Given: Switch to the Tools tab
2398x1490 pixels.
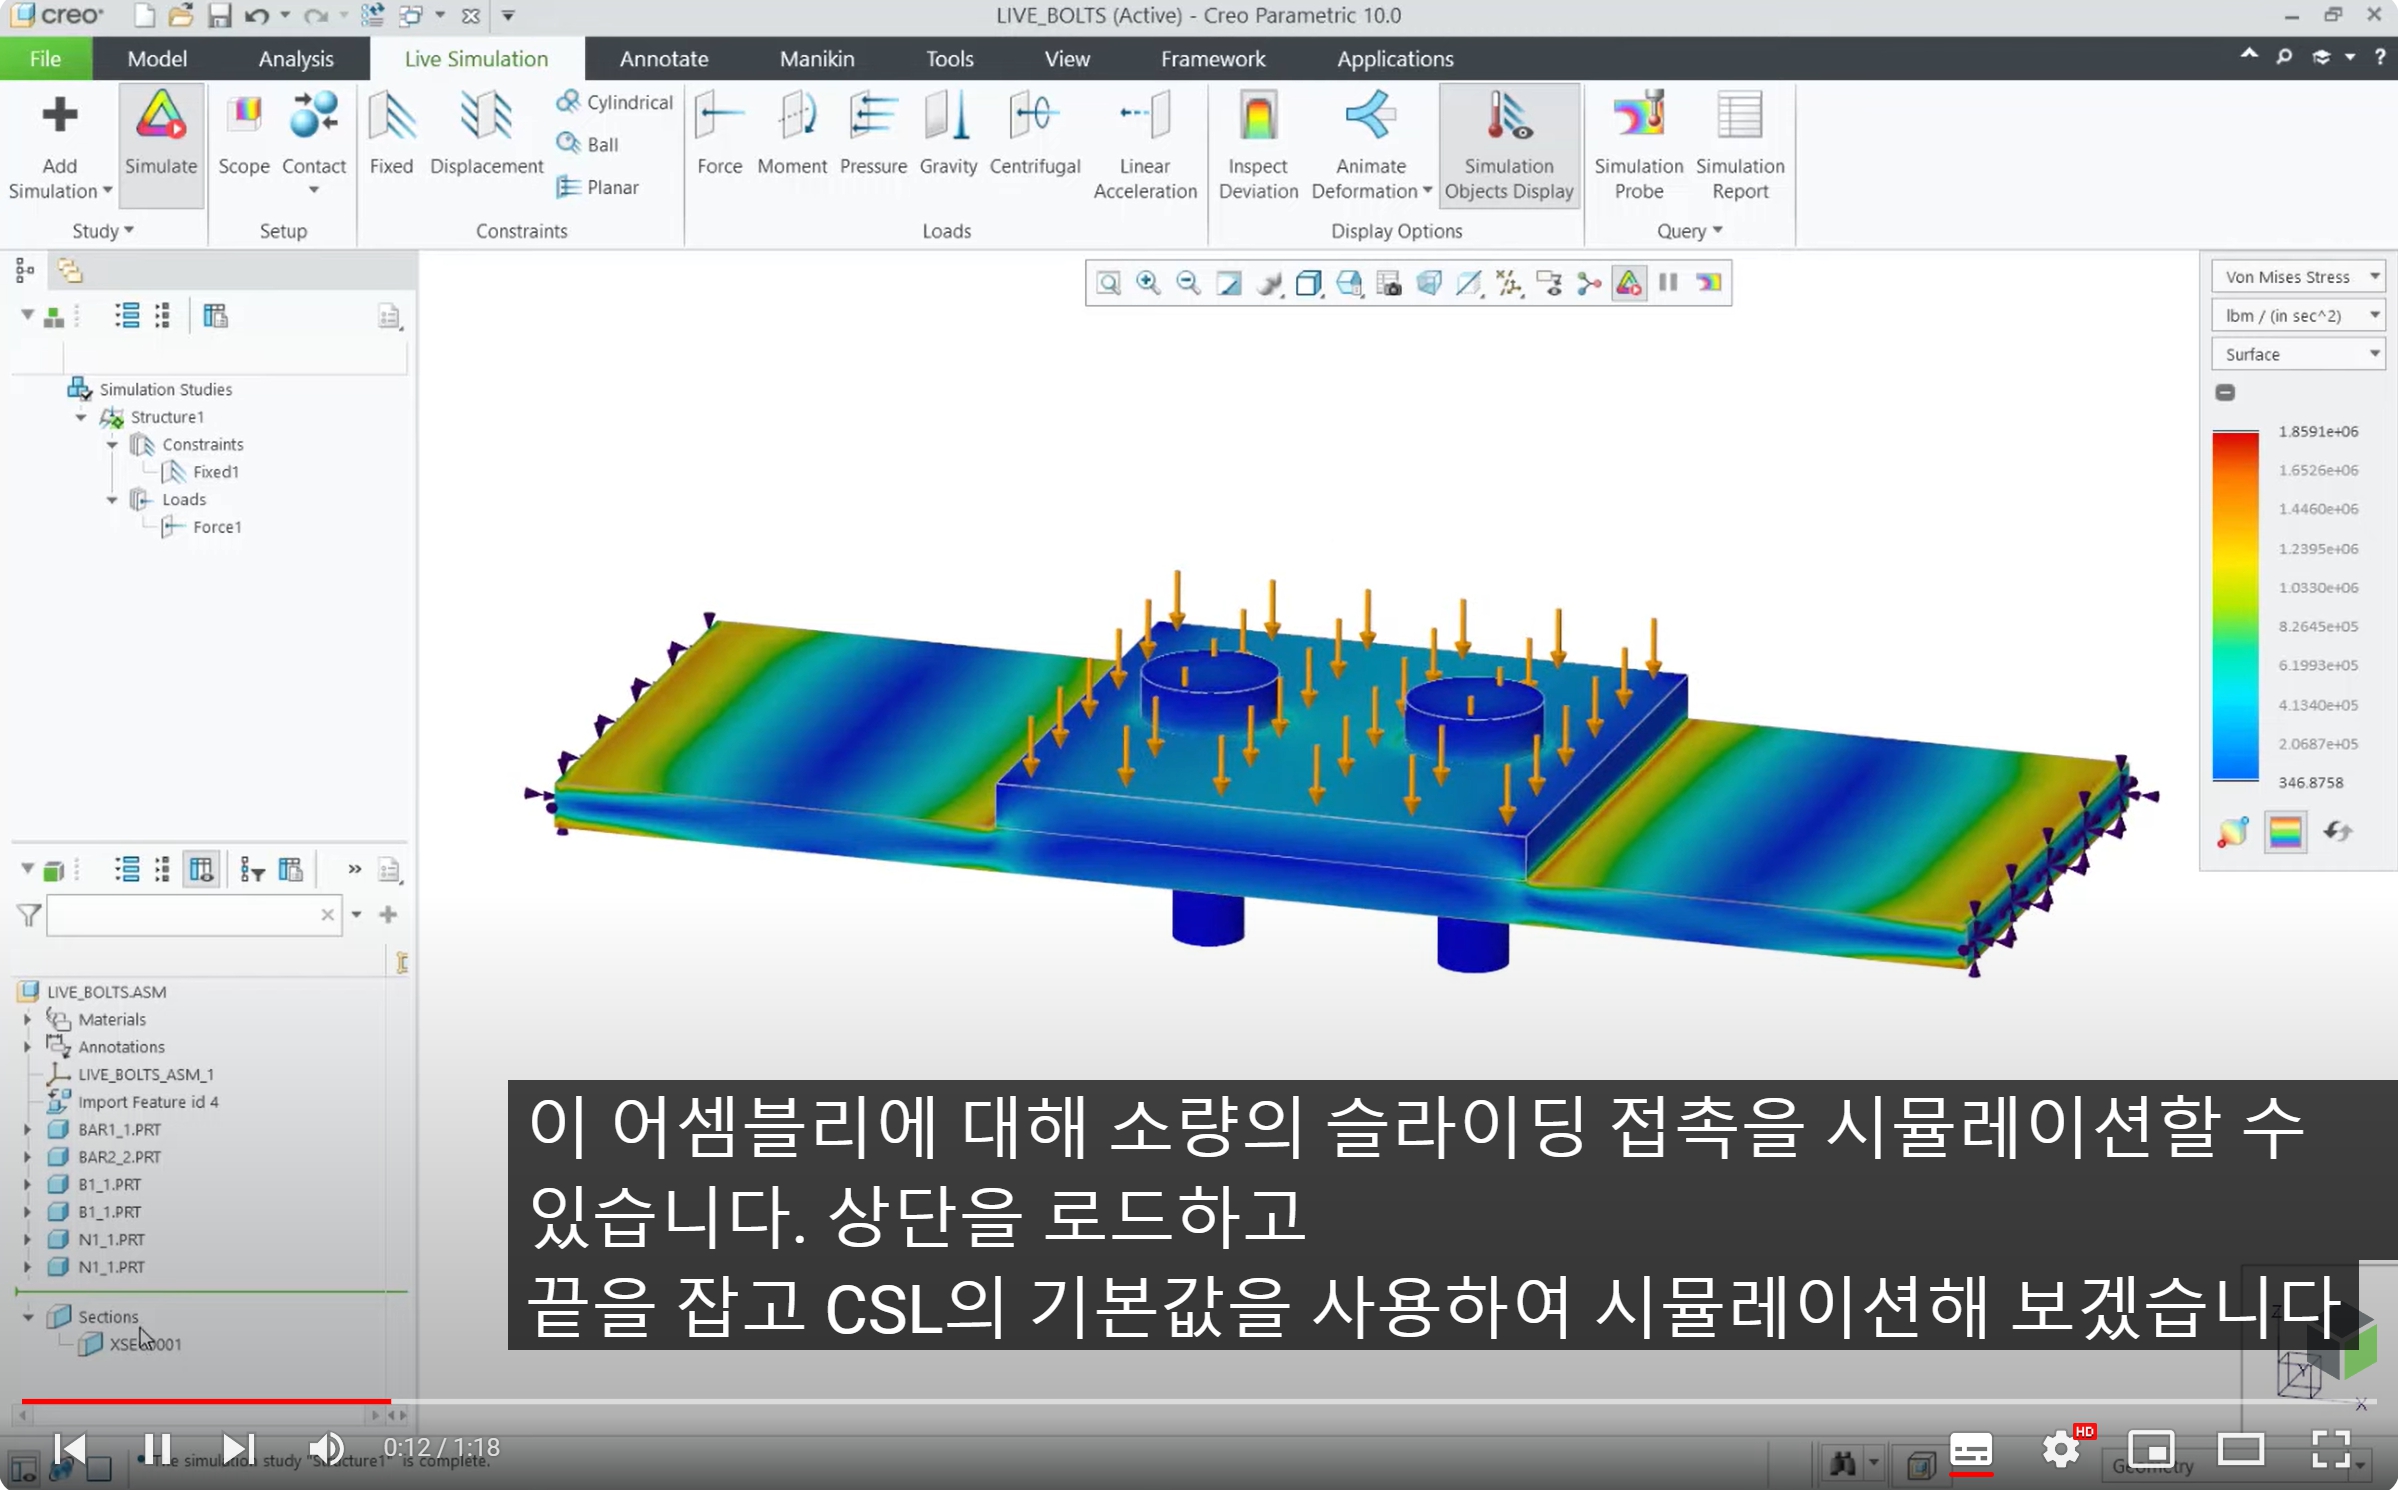Looking at the screenshot, I should [x=949, y=59].
